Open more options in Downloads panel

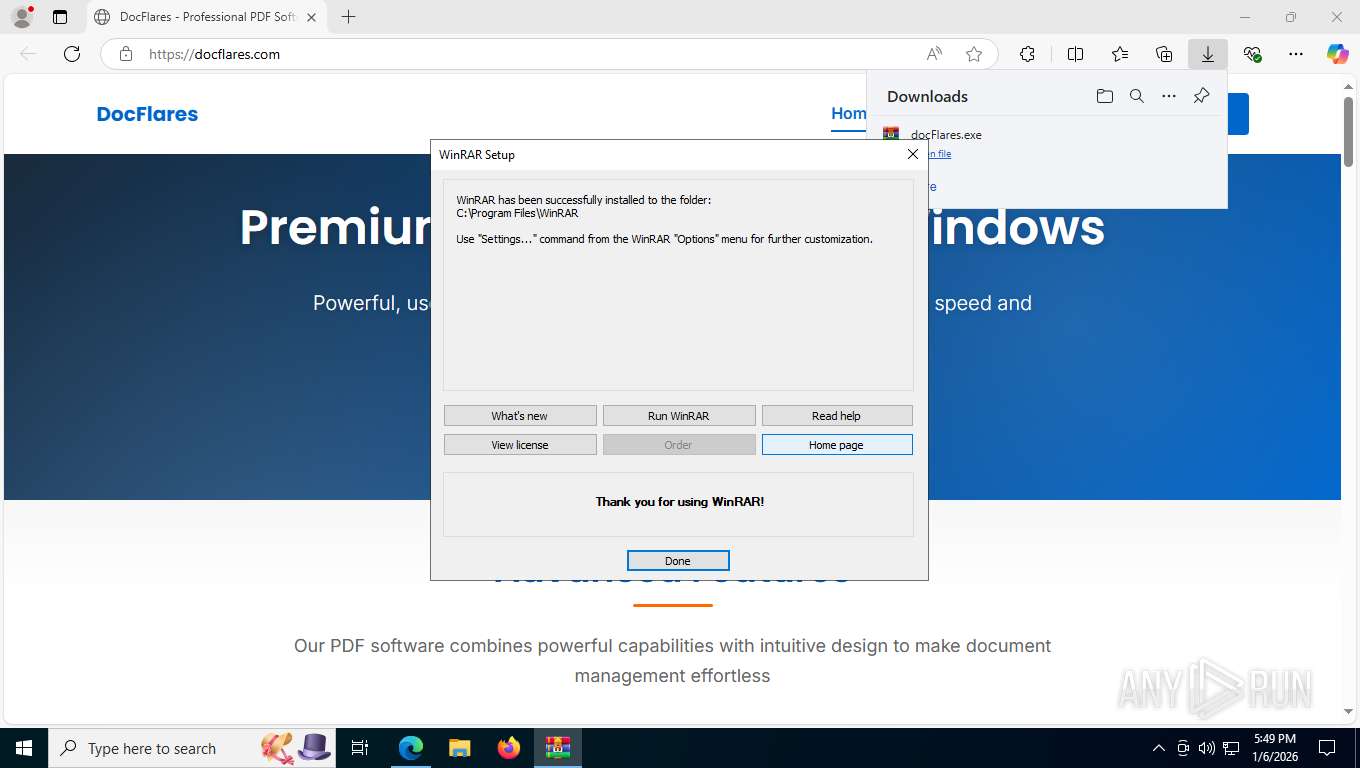[1169, 96]
